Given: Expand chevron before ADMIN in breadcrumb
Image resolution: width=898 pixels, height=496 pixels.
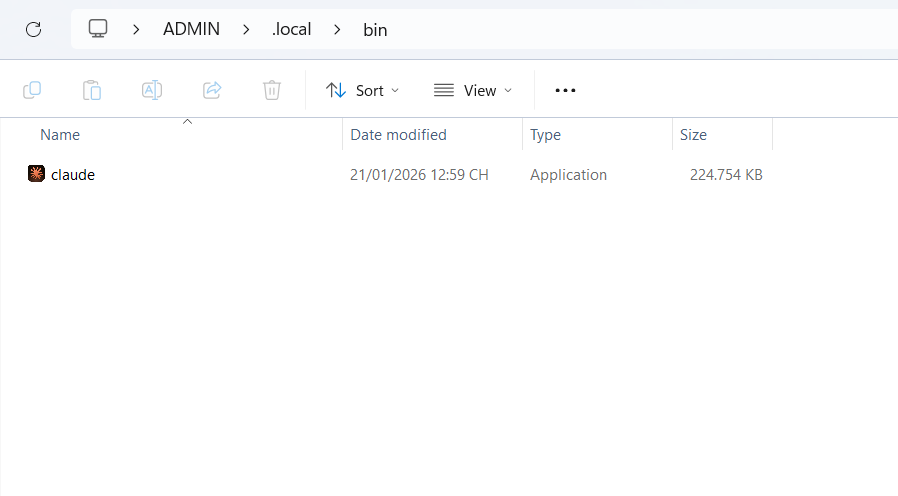Looking at the screenshot, I should point(136,30).
